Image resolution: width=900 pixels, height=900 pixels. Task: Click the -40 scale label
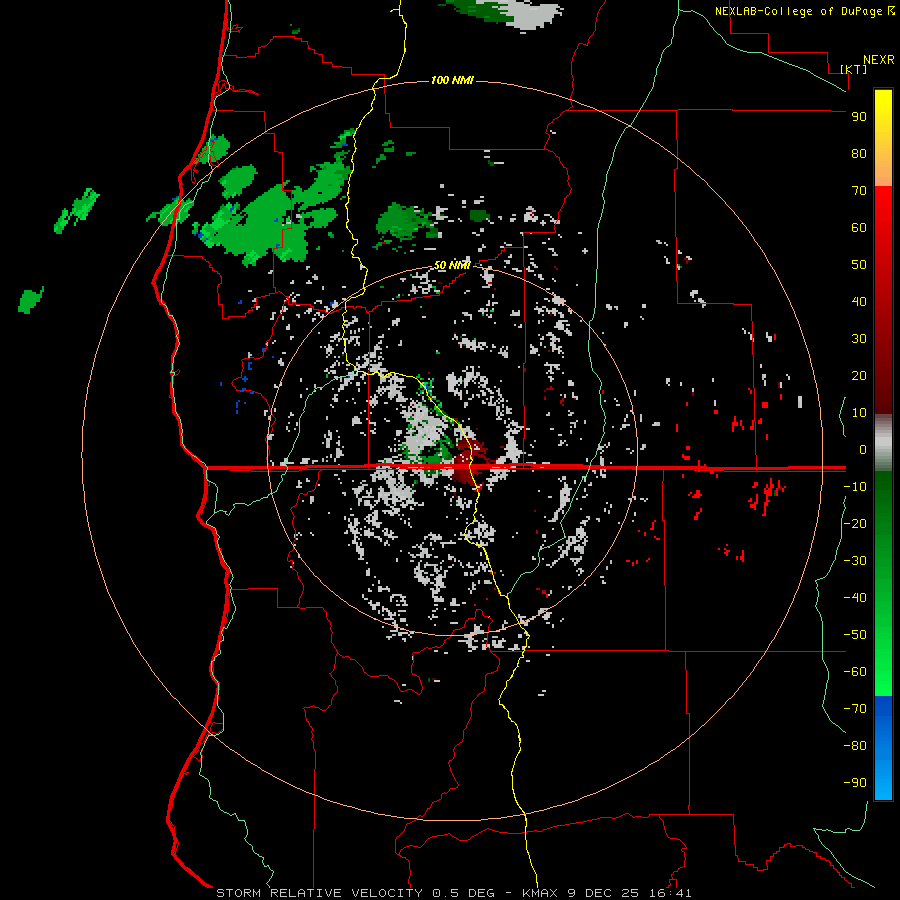pyautogui.click(x=855, y=598)
